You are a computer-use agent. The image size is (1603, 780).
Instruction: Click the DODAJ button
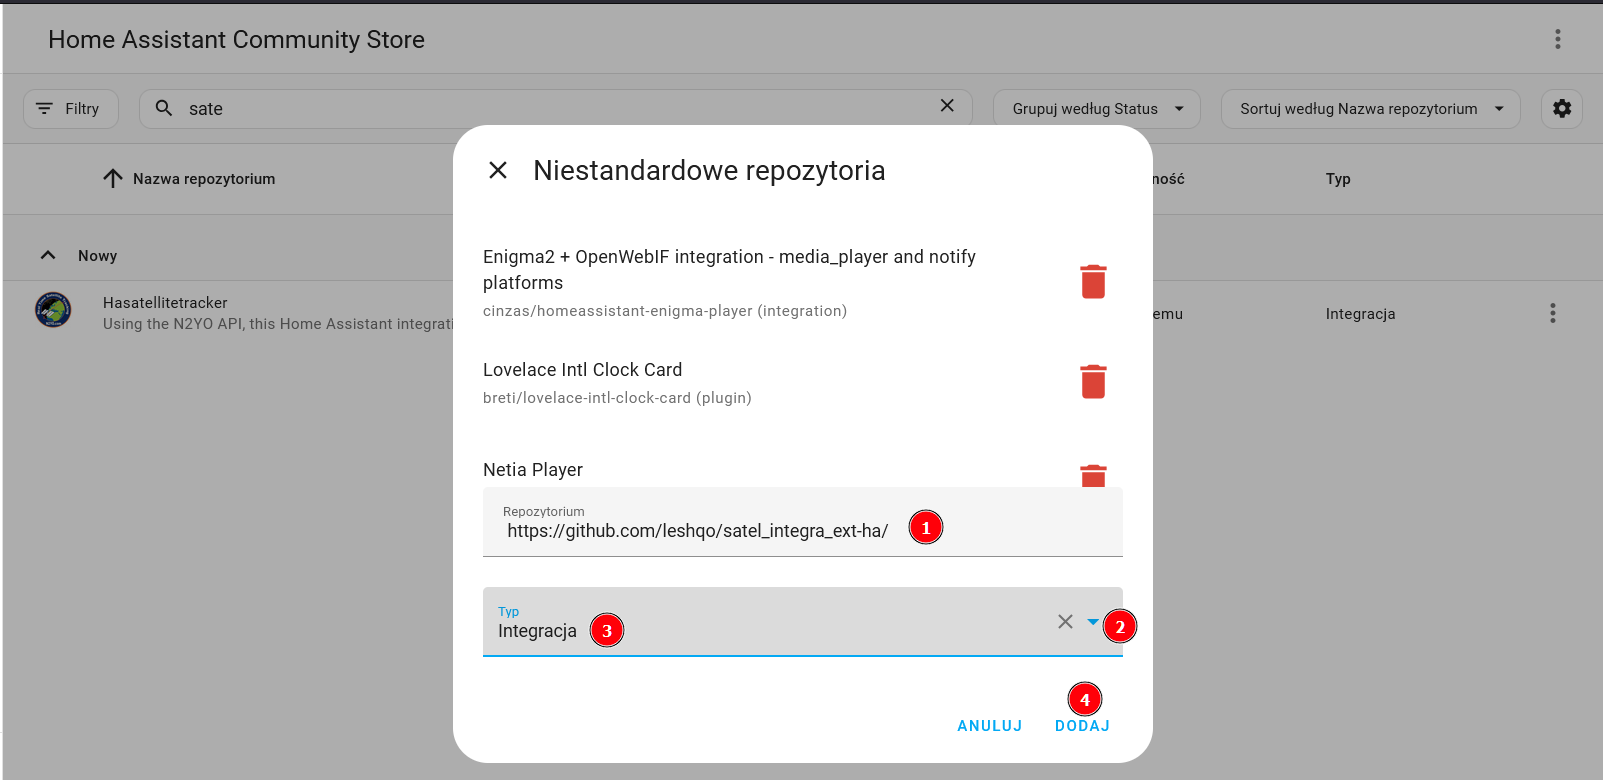(1082, 726)
